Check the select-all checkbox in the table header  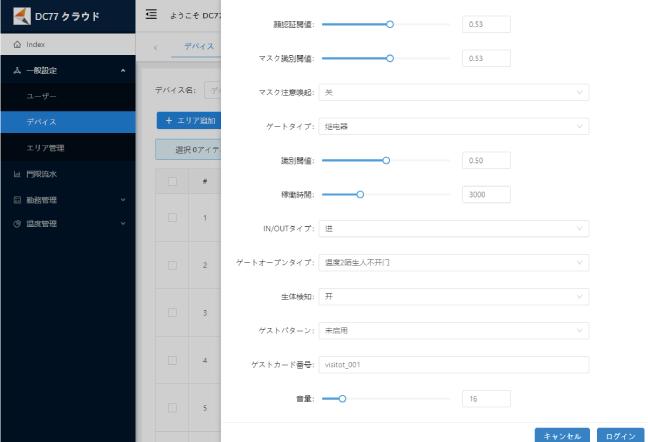(x=172, y=181)
